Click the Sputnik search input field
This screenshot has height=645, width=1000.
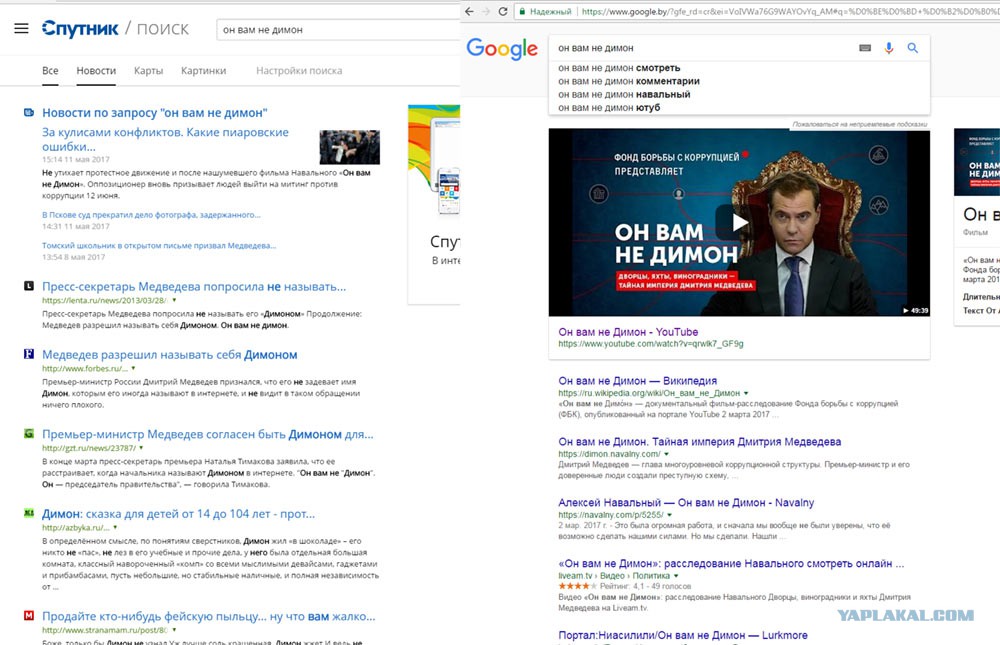click(x=338, y=30)
